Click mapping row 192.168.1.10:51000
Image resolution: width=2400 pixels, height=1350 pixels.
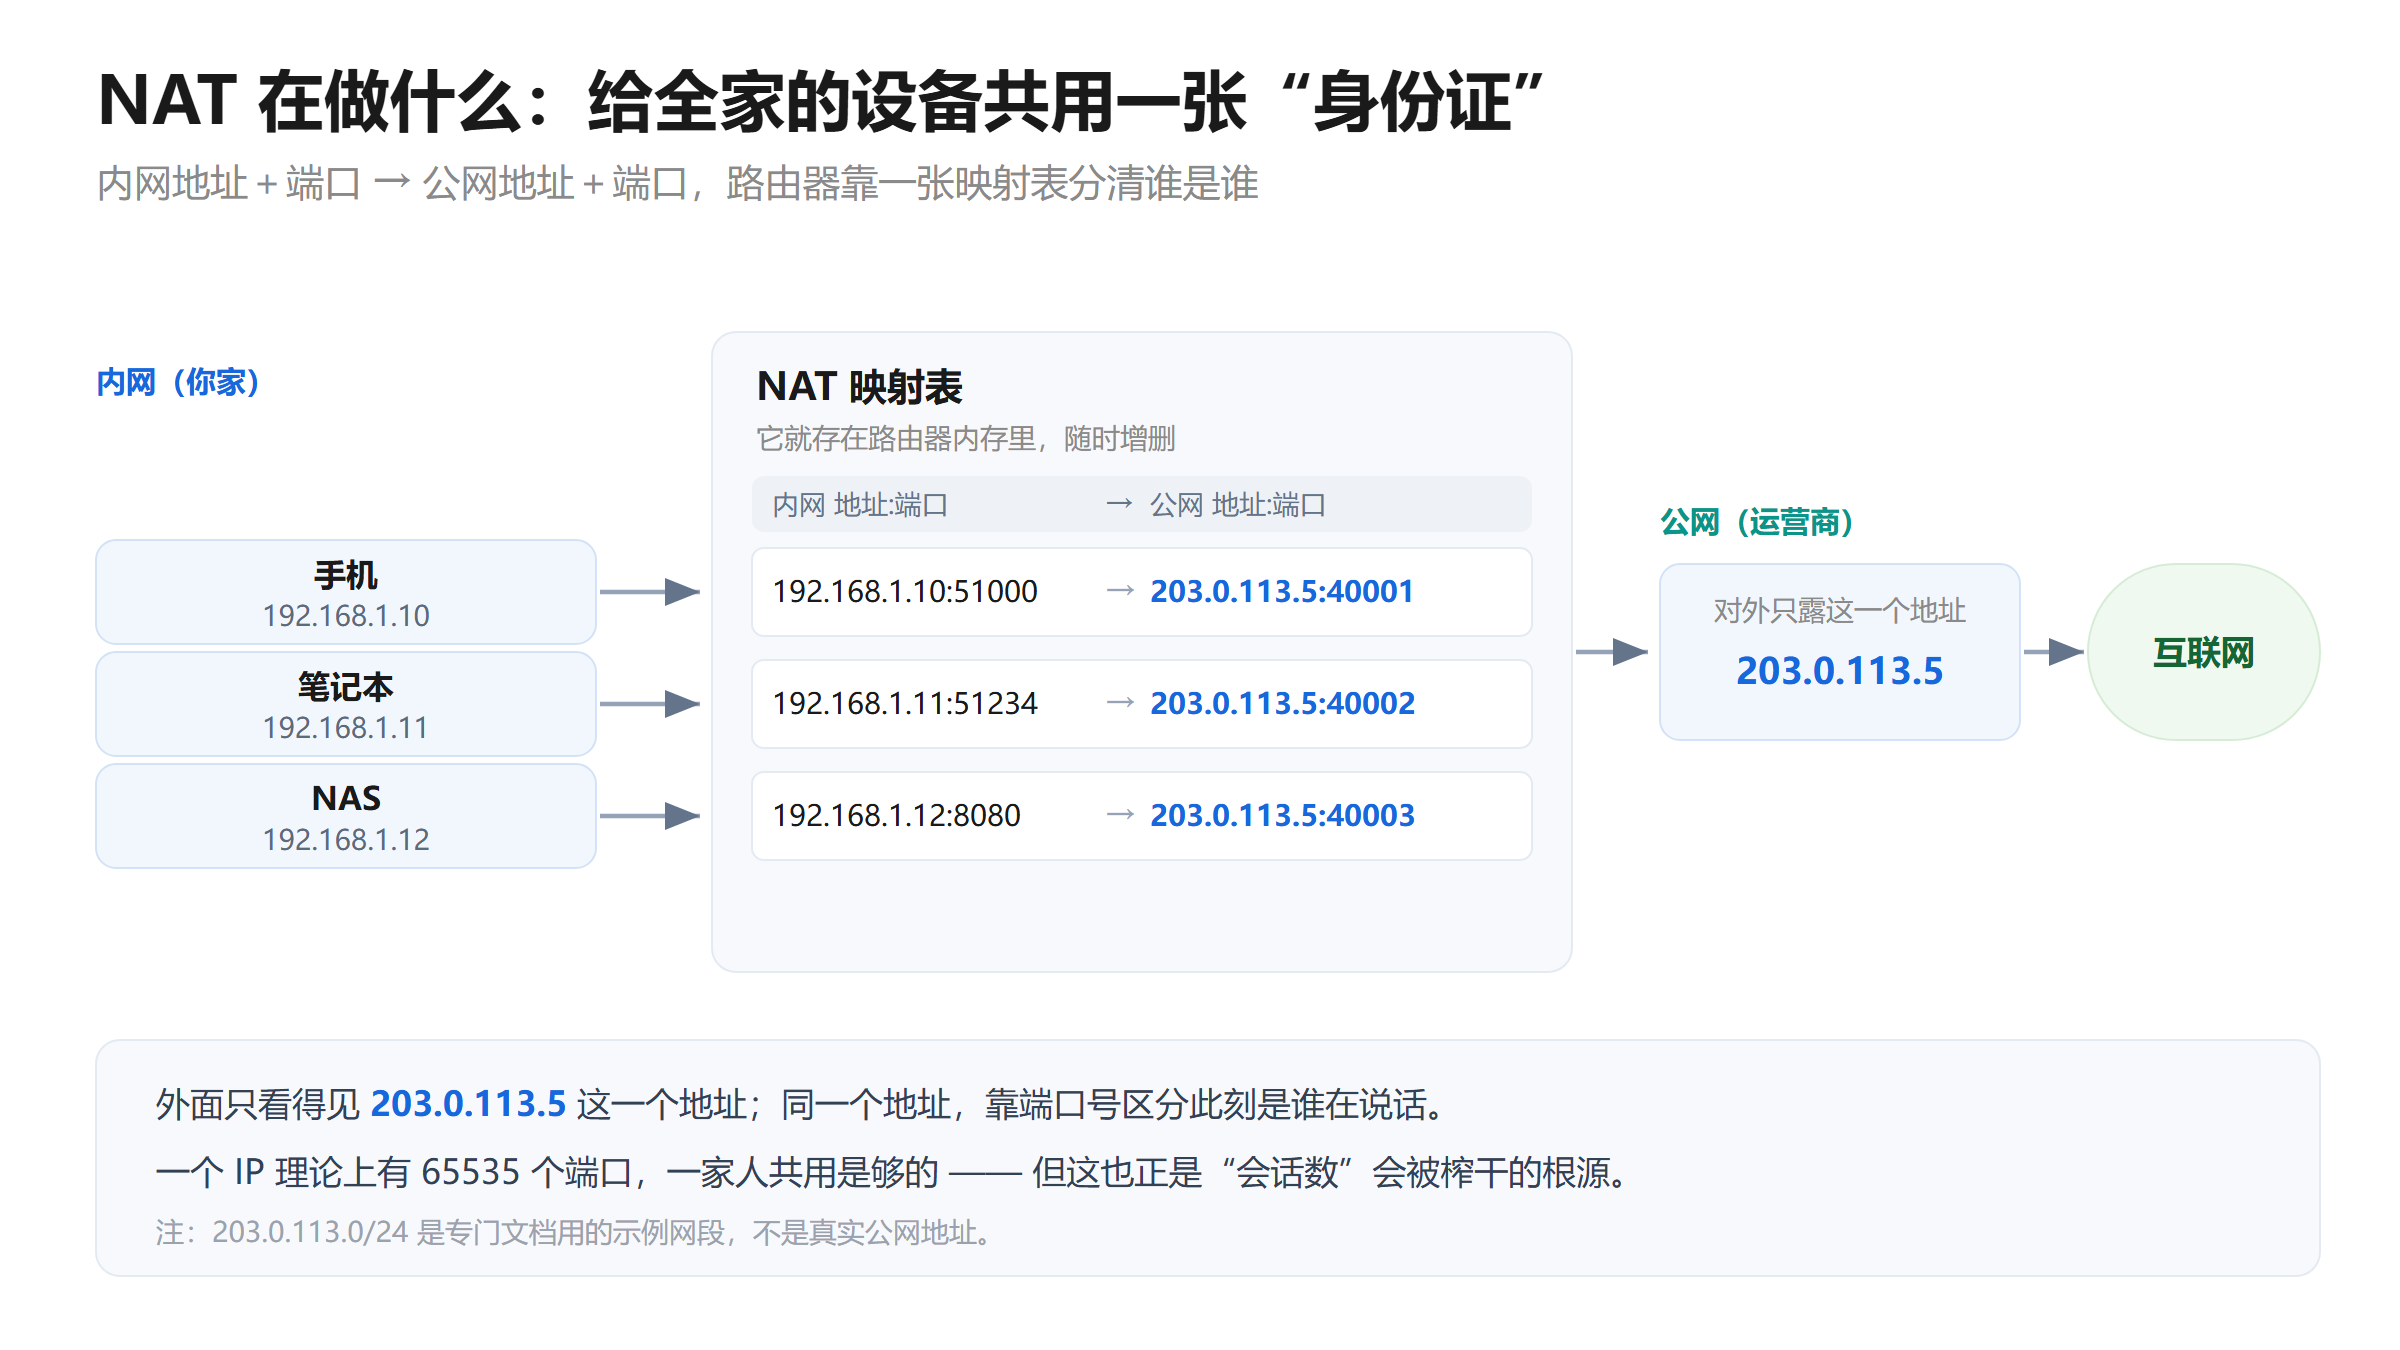coord(1142,592)
